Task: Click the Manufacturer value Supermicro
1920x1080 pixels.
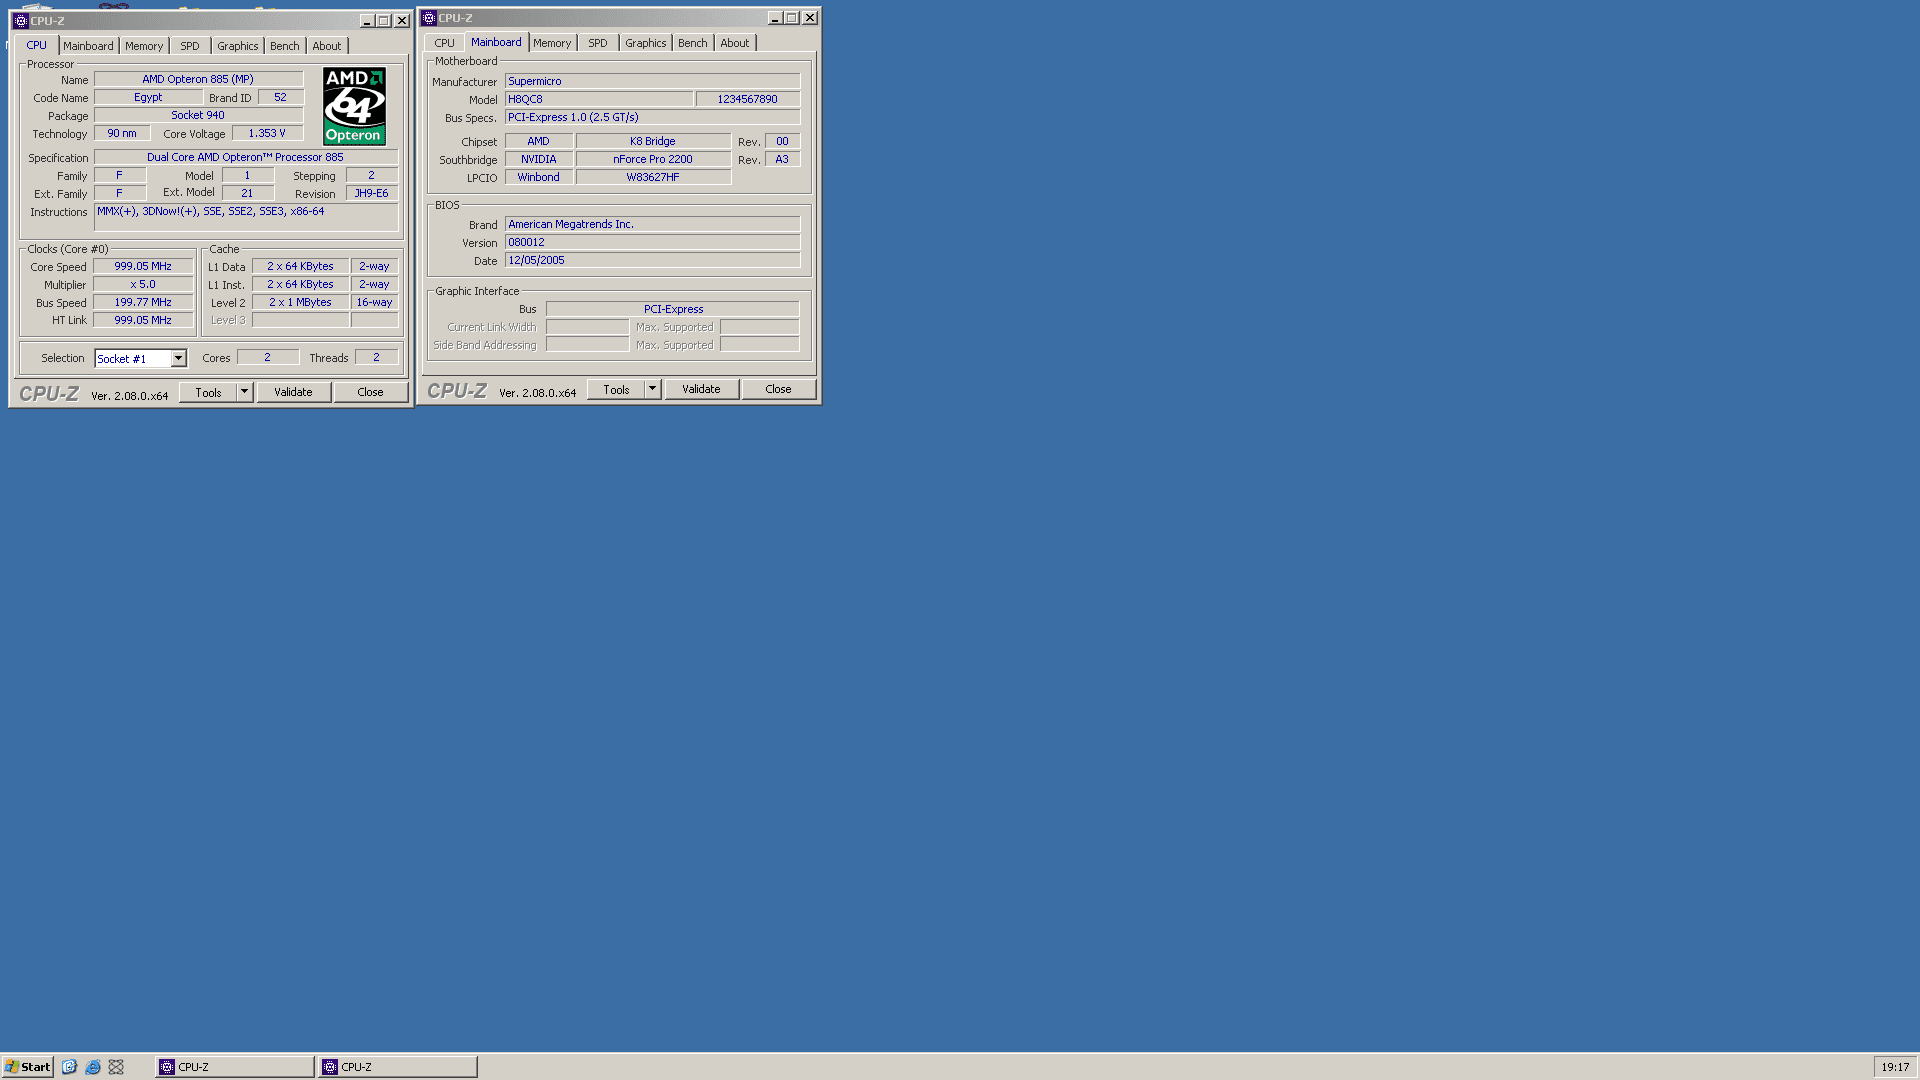Action: pos(652,81)
